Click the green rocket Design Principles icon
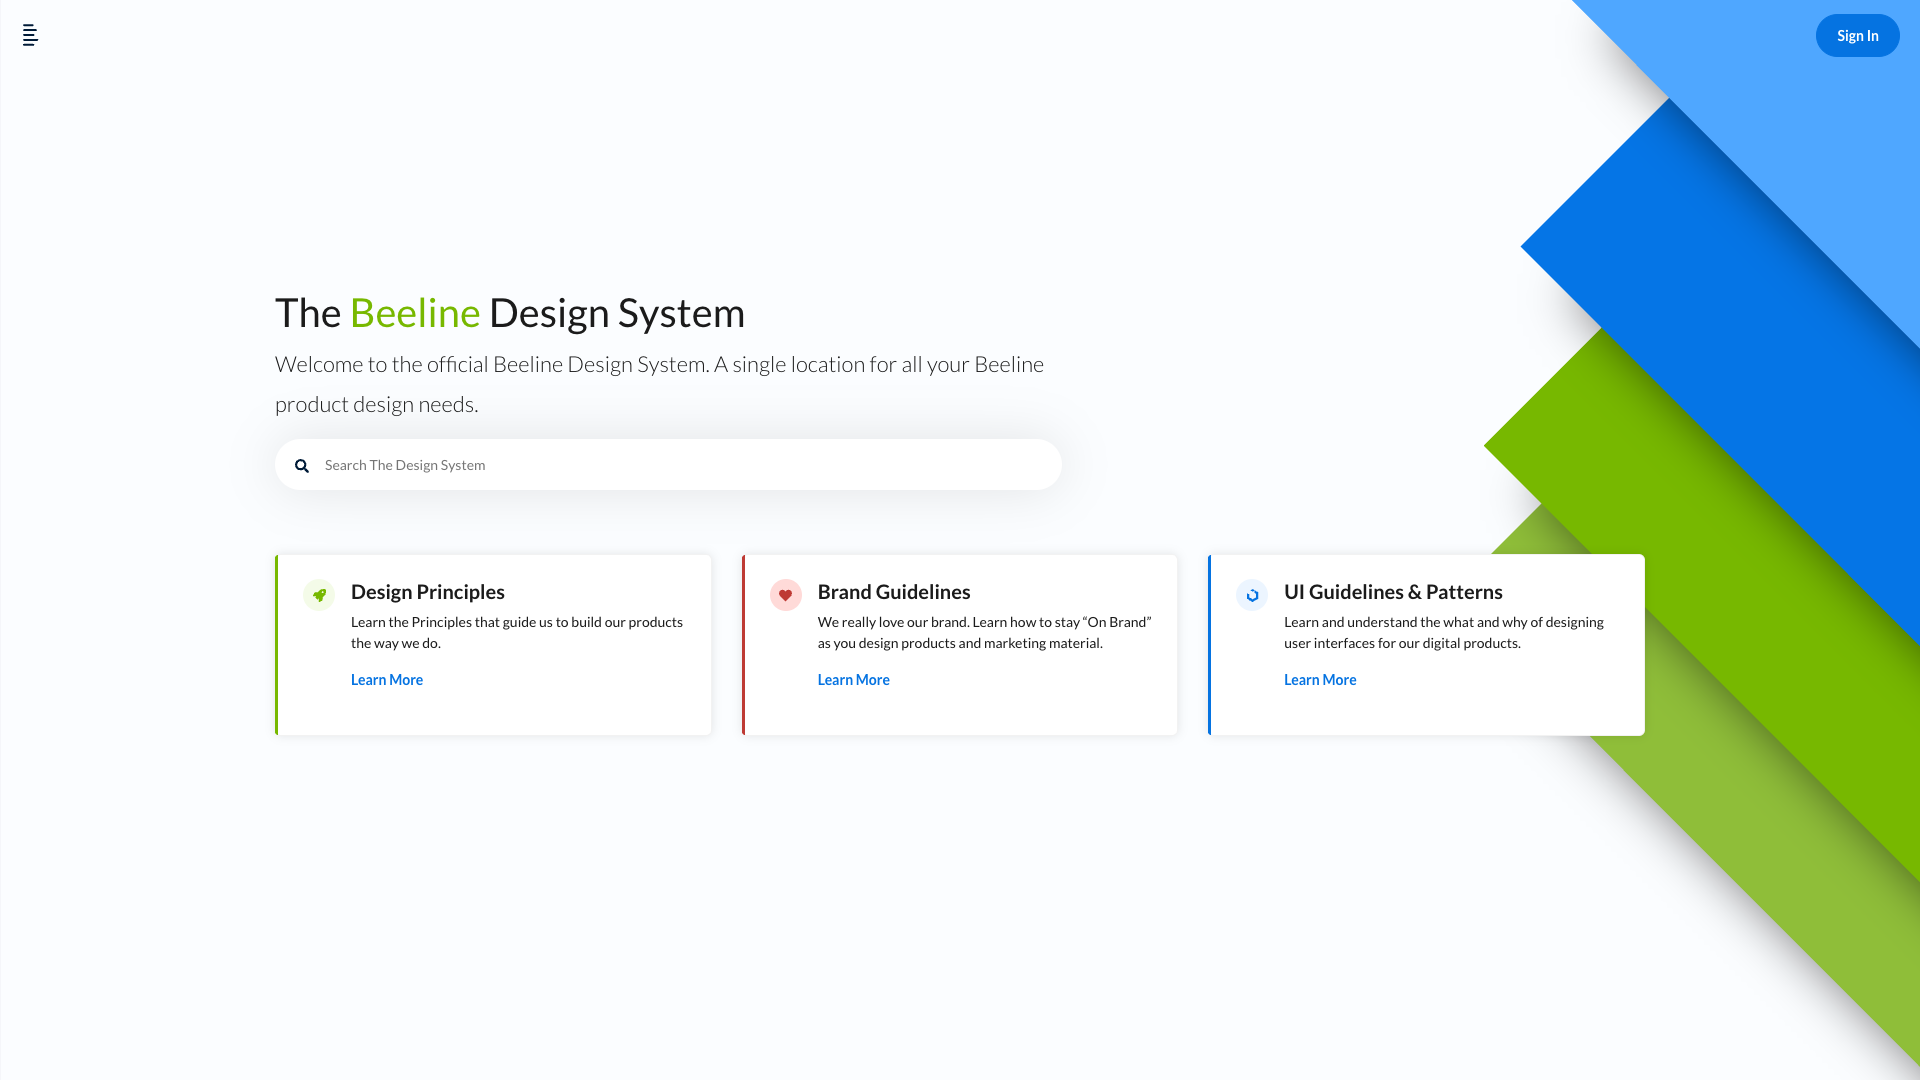 [319, 595]
